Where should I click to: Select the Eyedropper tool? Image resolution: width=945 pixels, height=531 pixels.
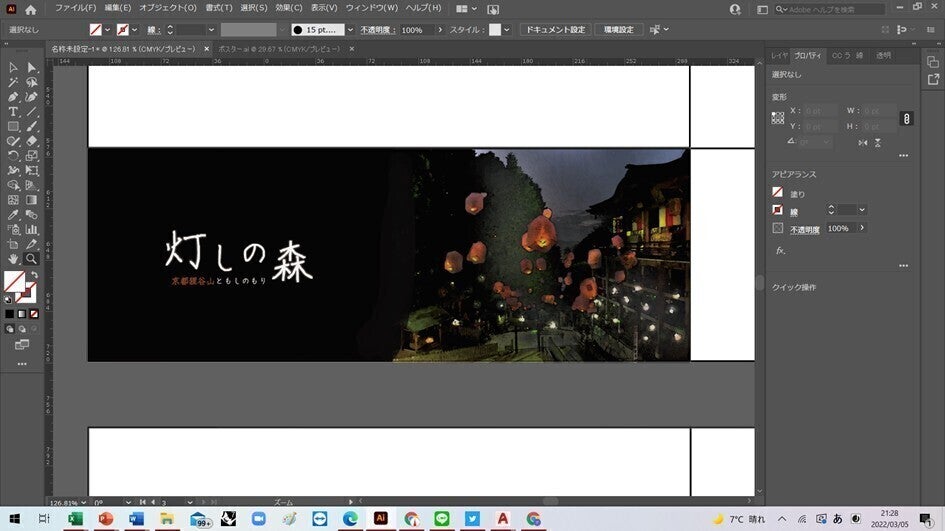click(14, 215)
